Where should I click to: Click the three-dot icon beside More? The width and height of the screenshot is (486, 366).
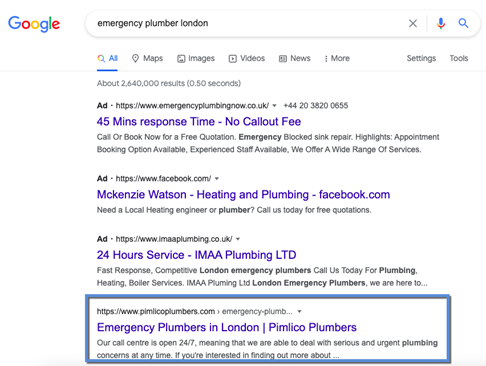(x=326, y=59)
